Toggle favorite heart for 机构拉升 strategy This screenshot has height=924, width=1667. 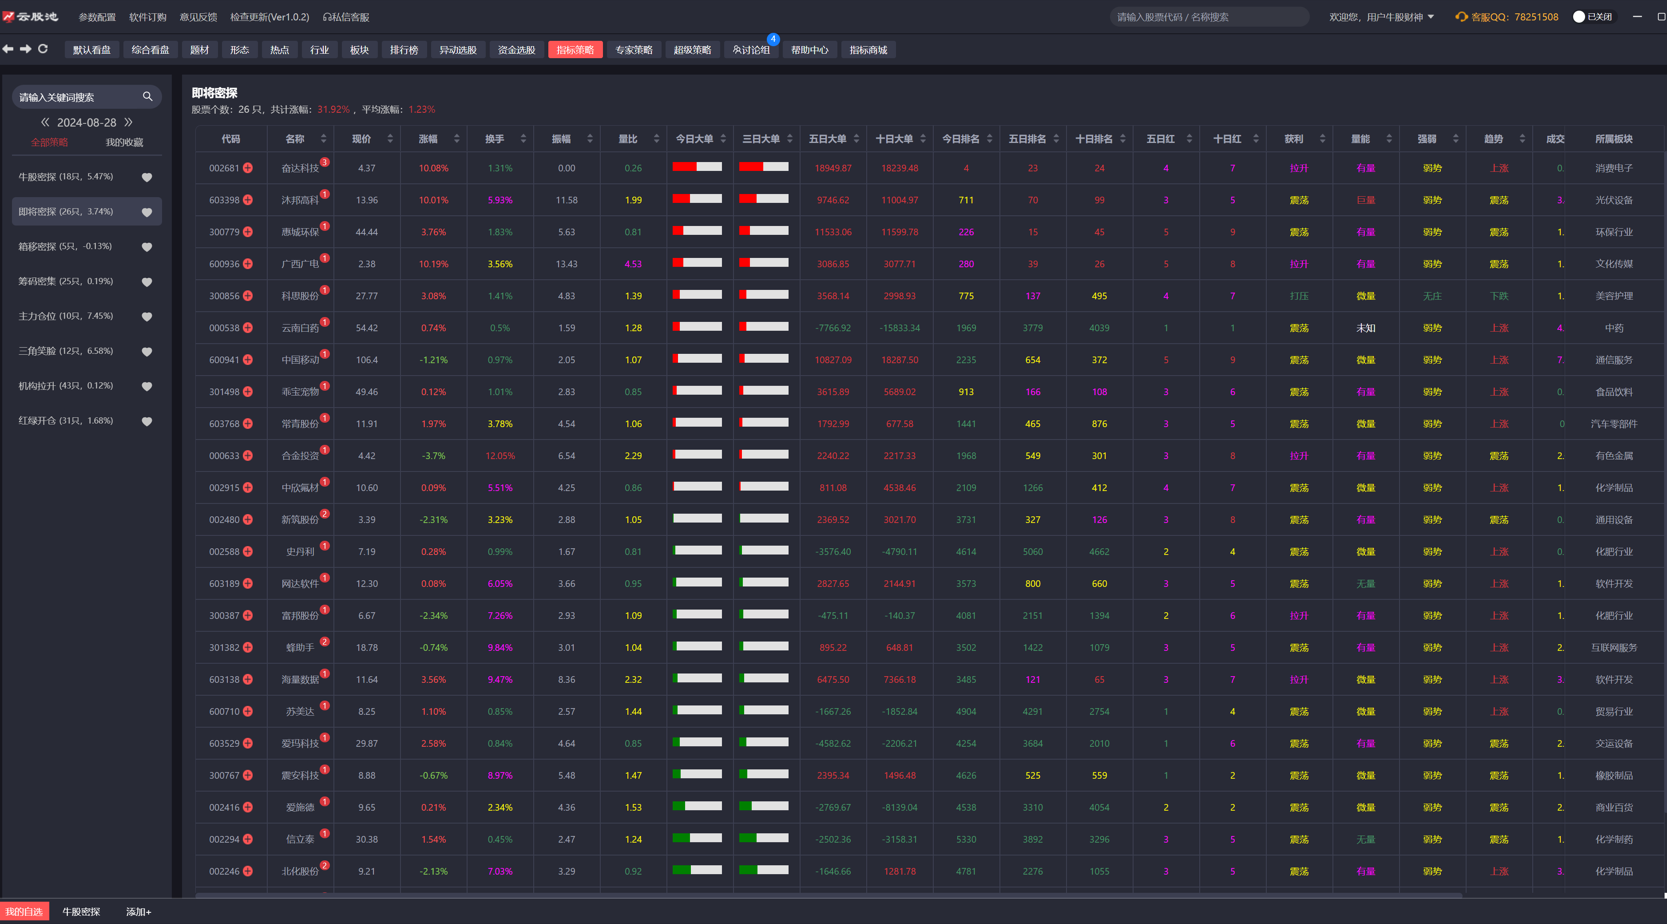tap(147, 386)
